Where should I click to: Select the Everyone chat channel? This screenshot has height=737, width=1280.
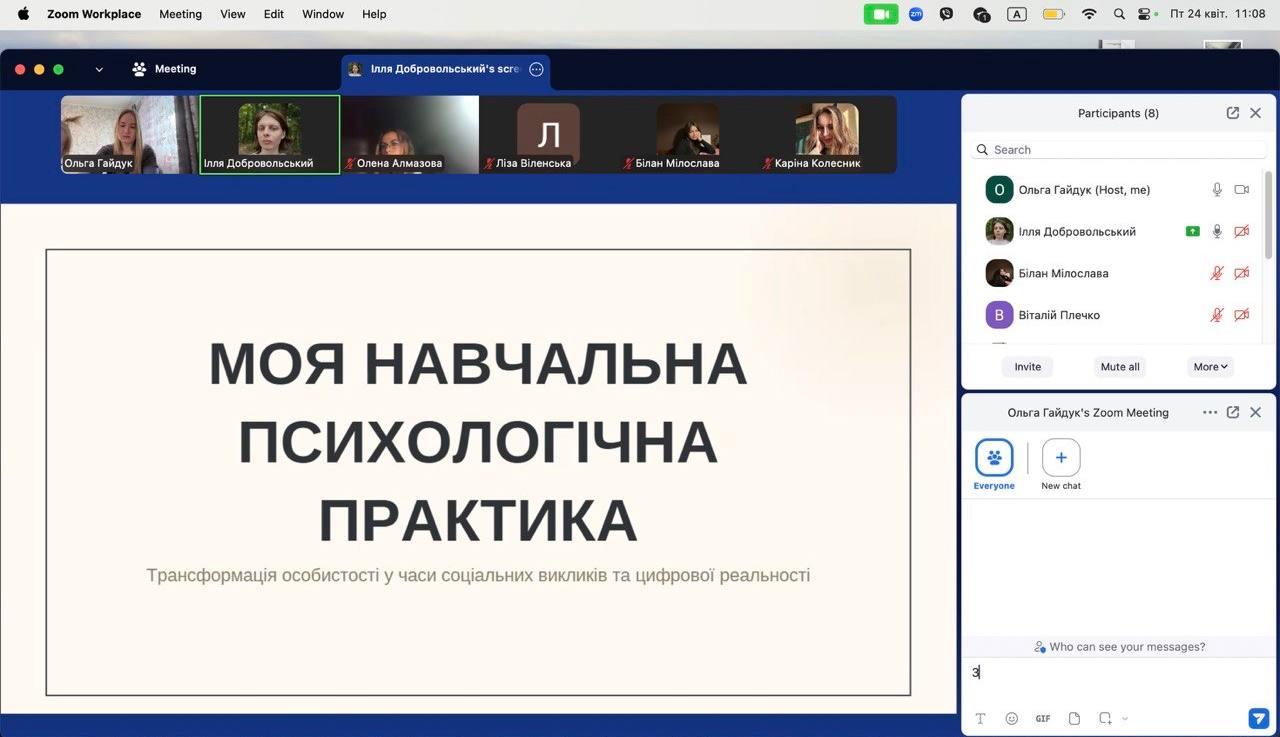(994, 465)
